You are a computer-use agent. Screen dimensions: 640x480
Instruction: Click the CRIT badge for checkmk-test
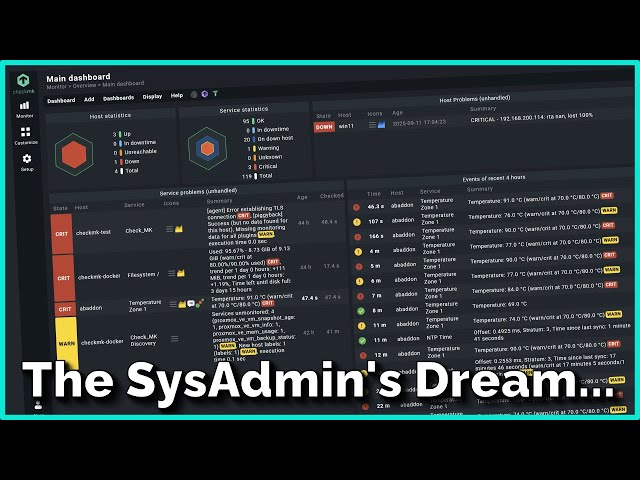[62, 234]
